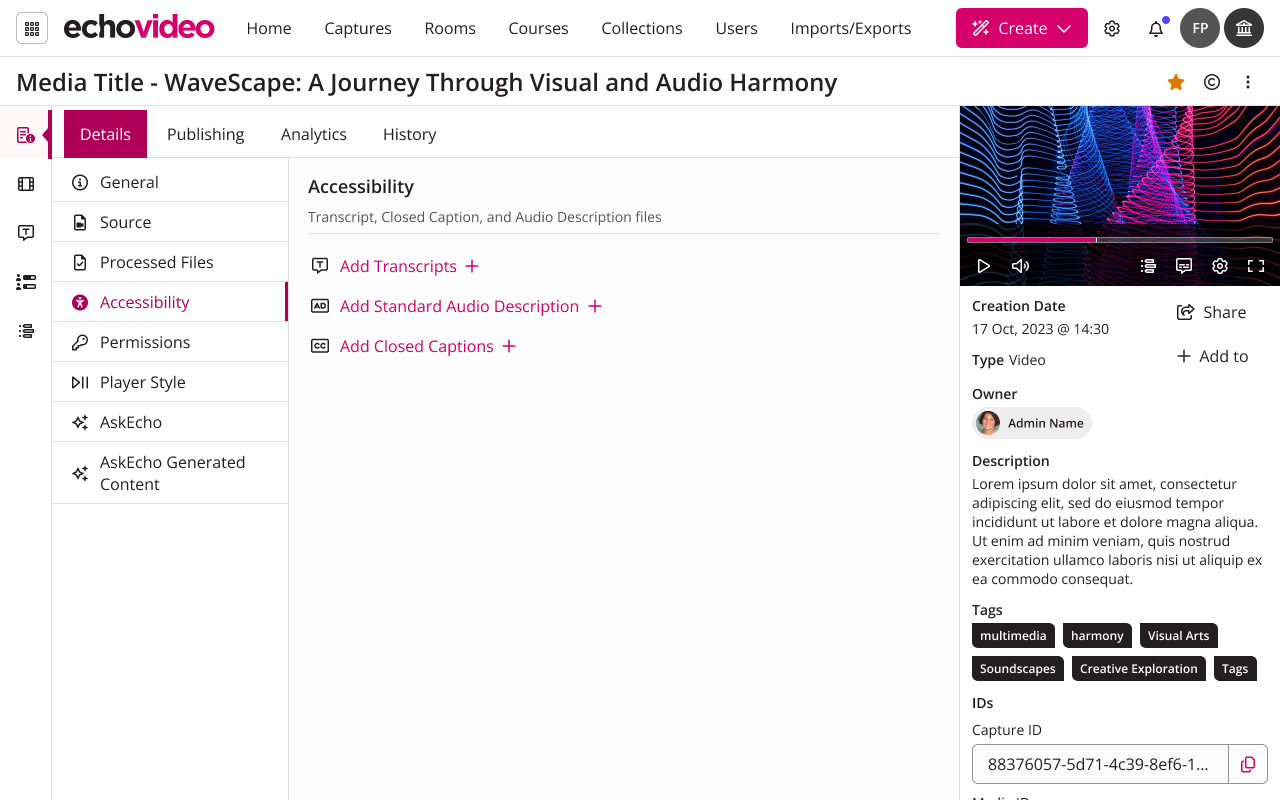Switch to the Publishing tab

[205, 133]
